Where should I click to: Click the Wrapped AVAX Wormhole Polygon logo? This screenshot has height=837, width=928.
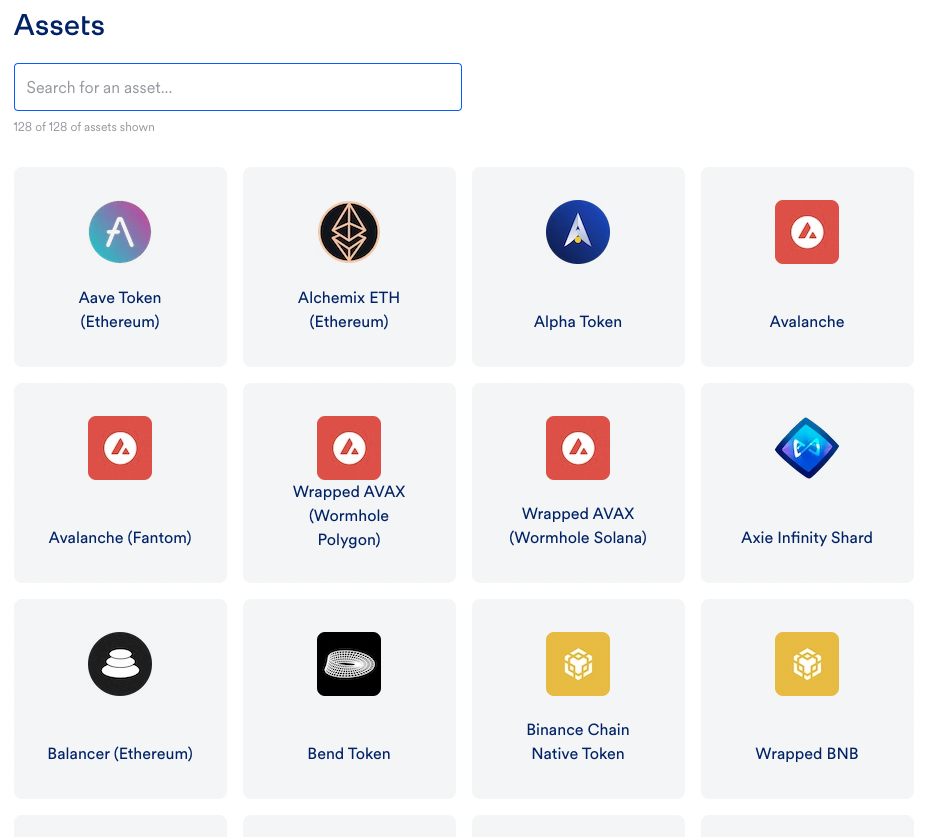click(x=349, y=448)
